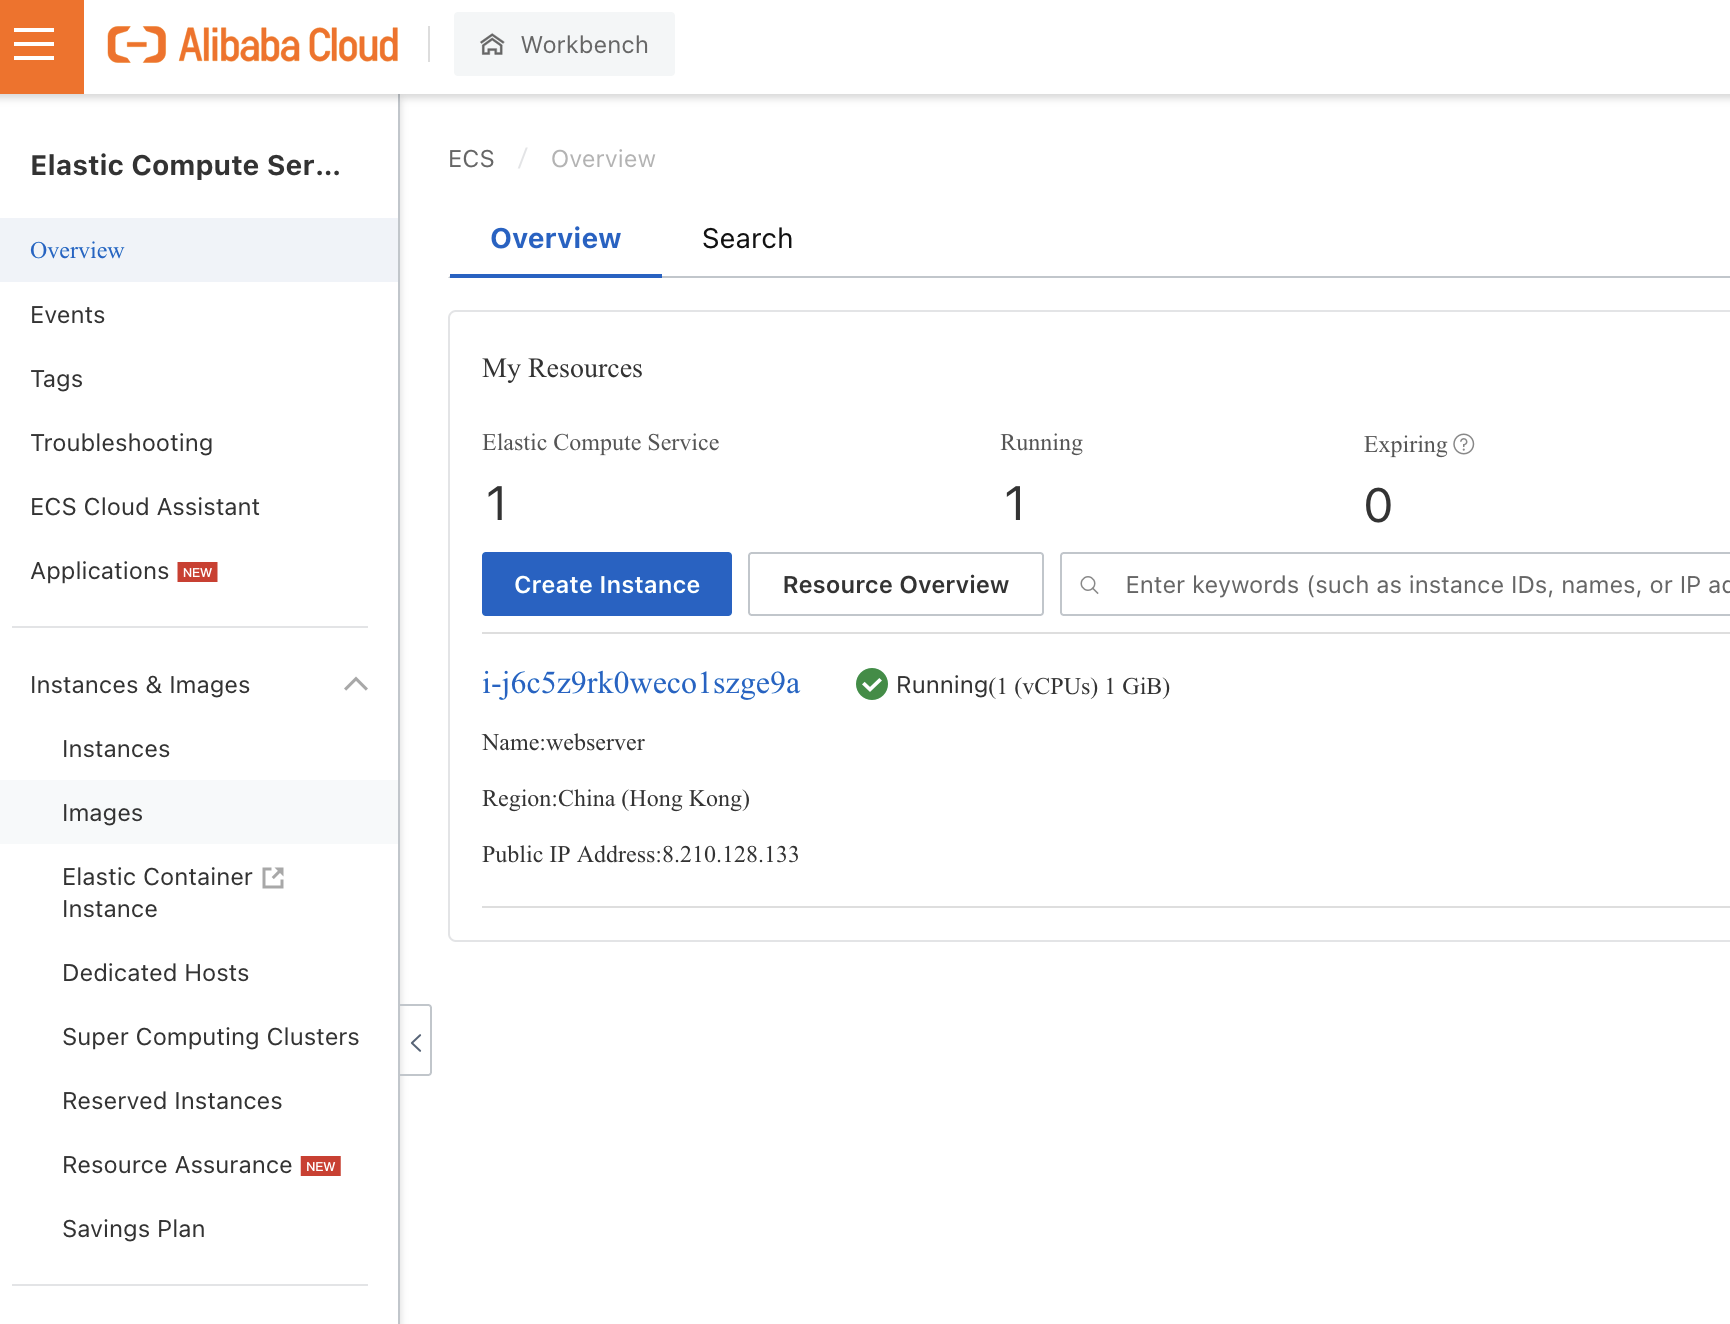Image resolution: width=1730 pixels, height=1324 pixels.
Task: Focus the instance keyword search field
Action: coord(1395,584)
